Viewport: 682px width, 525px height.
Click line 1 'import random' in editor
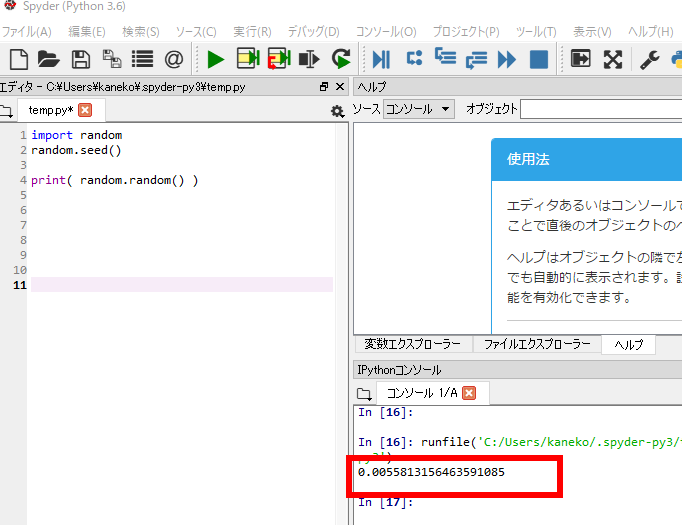click(x=77, y=135)
